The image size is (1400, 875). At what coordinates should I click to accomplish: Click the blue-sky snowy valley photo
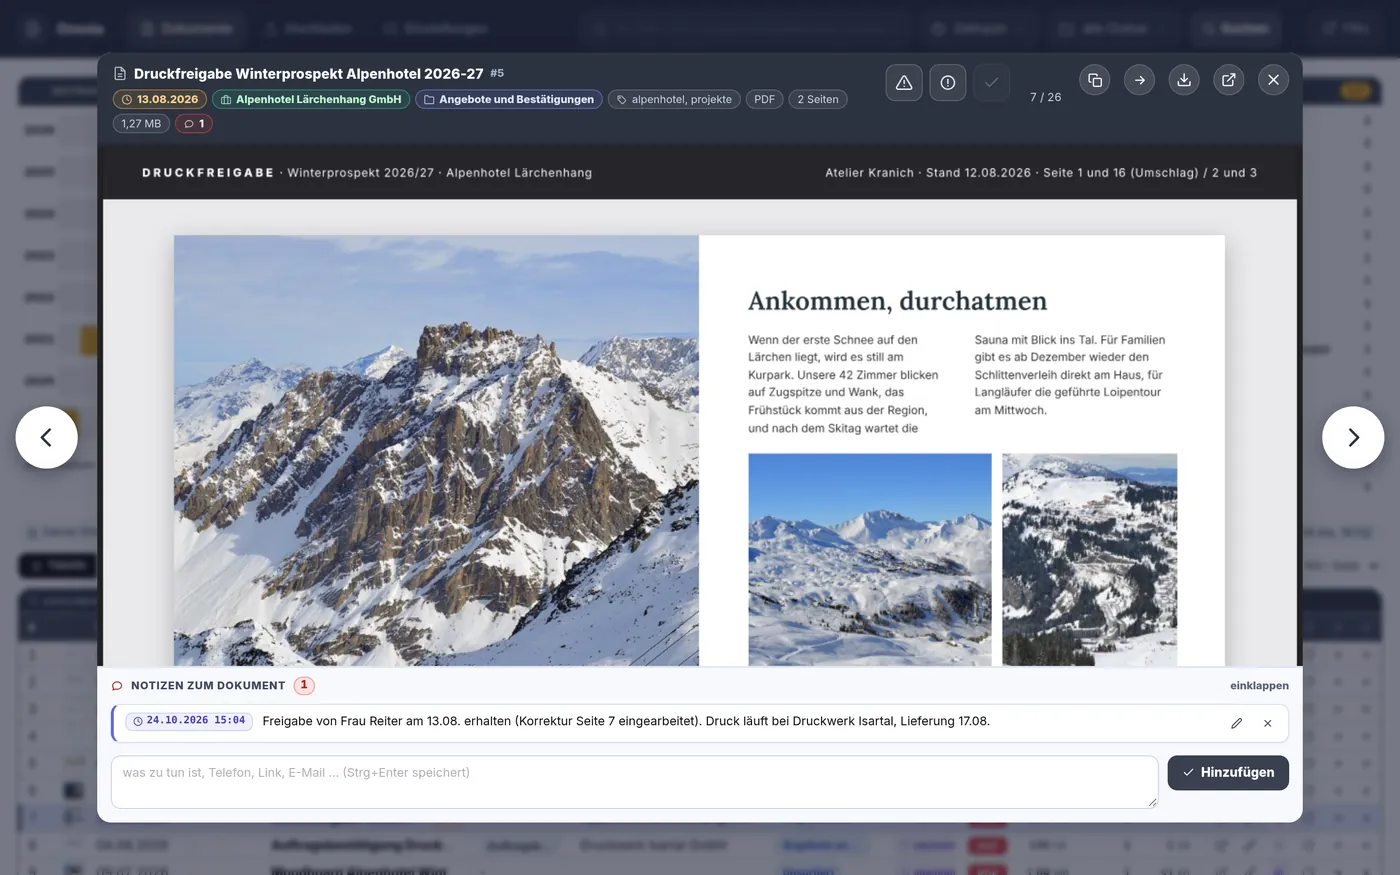(870, 560)
